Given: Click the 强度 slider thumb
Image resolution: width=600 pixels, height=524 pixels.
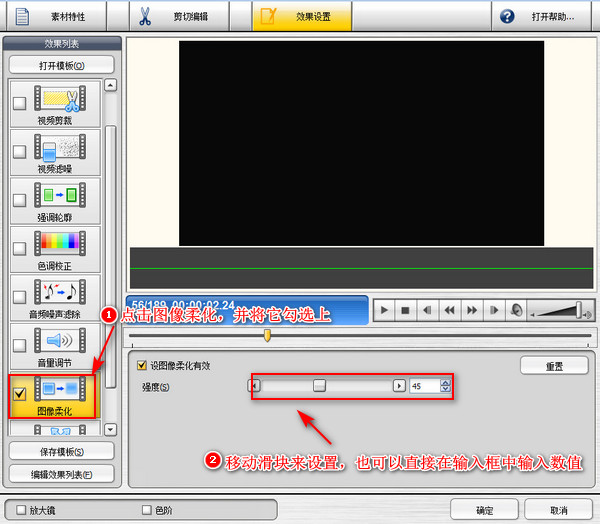Looking at the screenshot, I should (320, 386).
